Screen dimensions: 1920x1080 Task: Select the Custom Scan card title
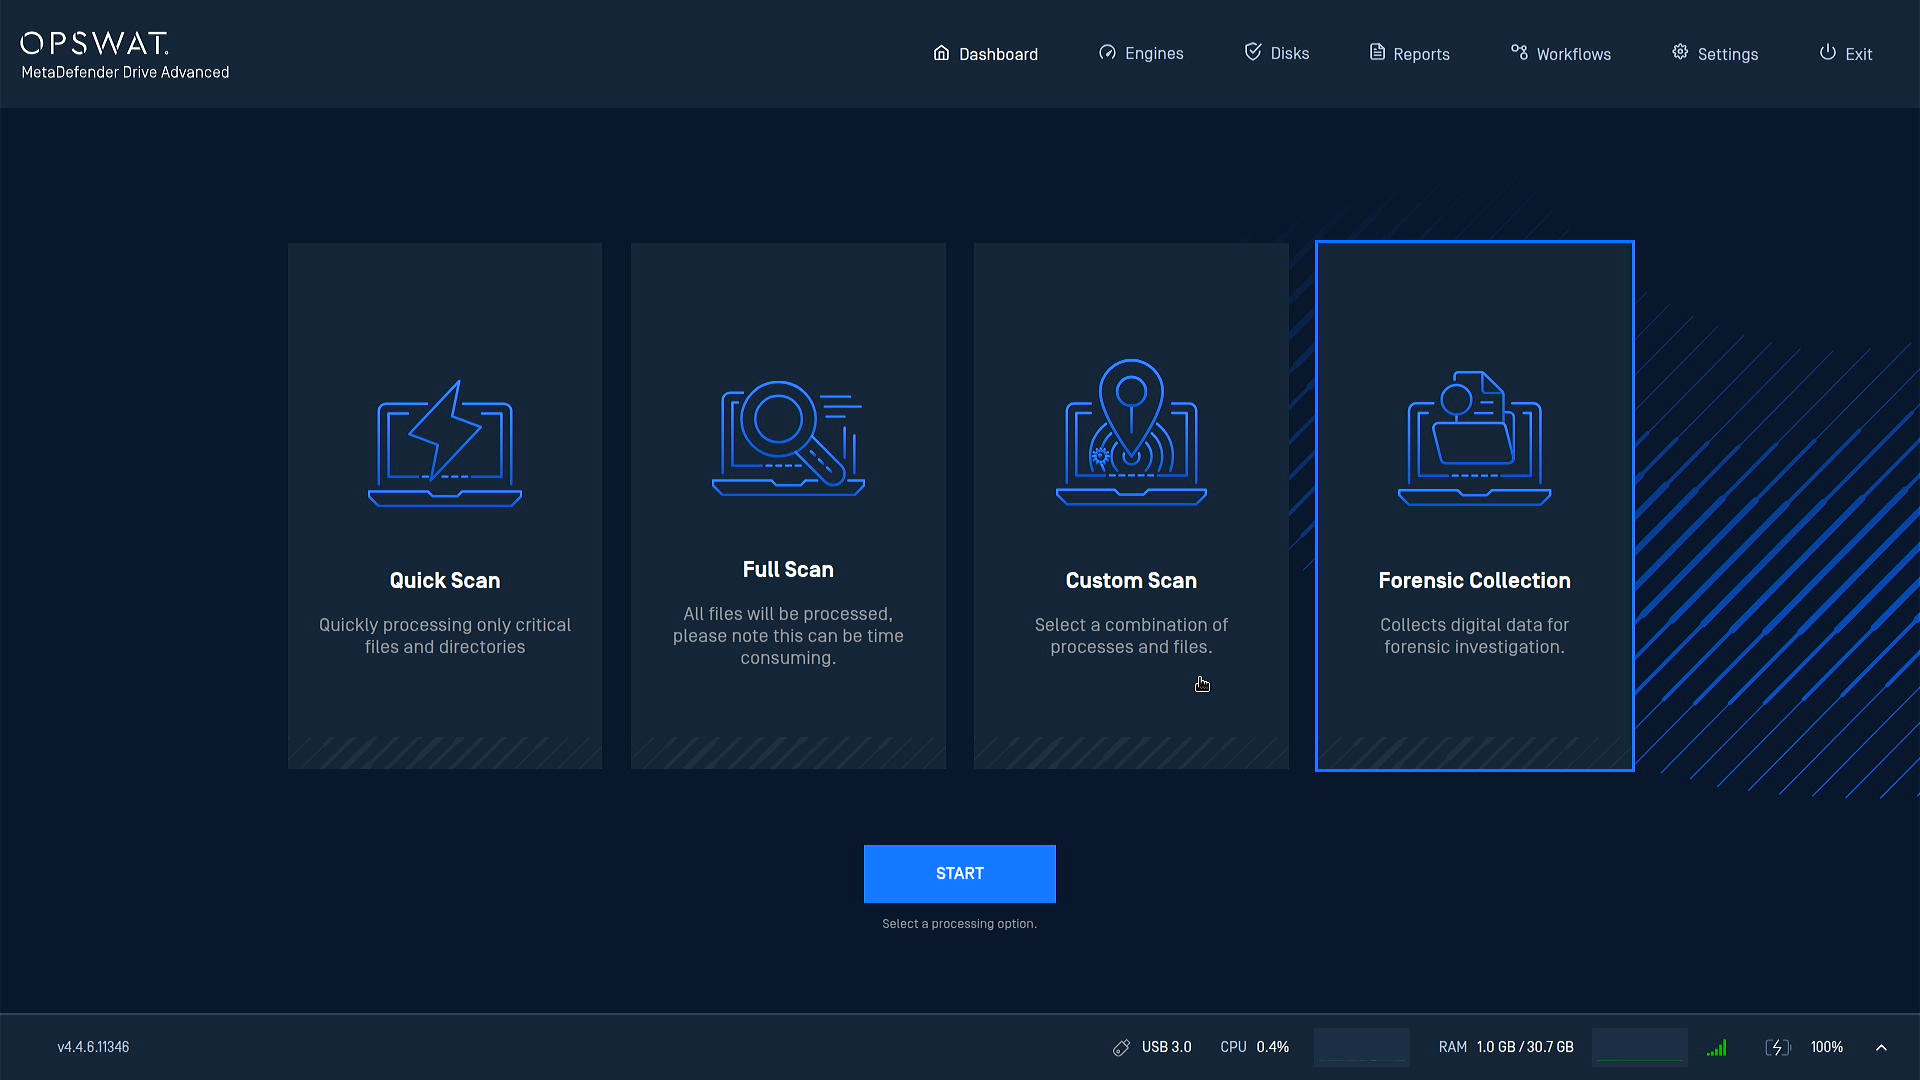coord(1131,581)
